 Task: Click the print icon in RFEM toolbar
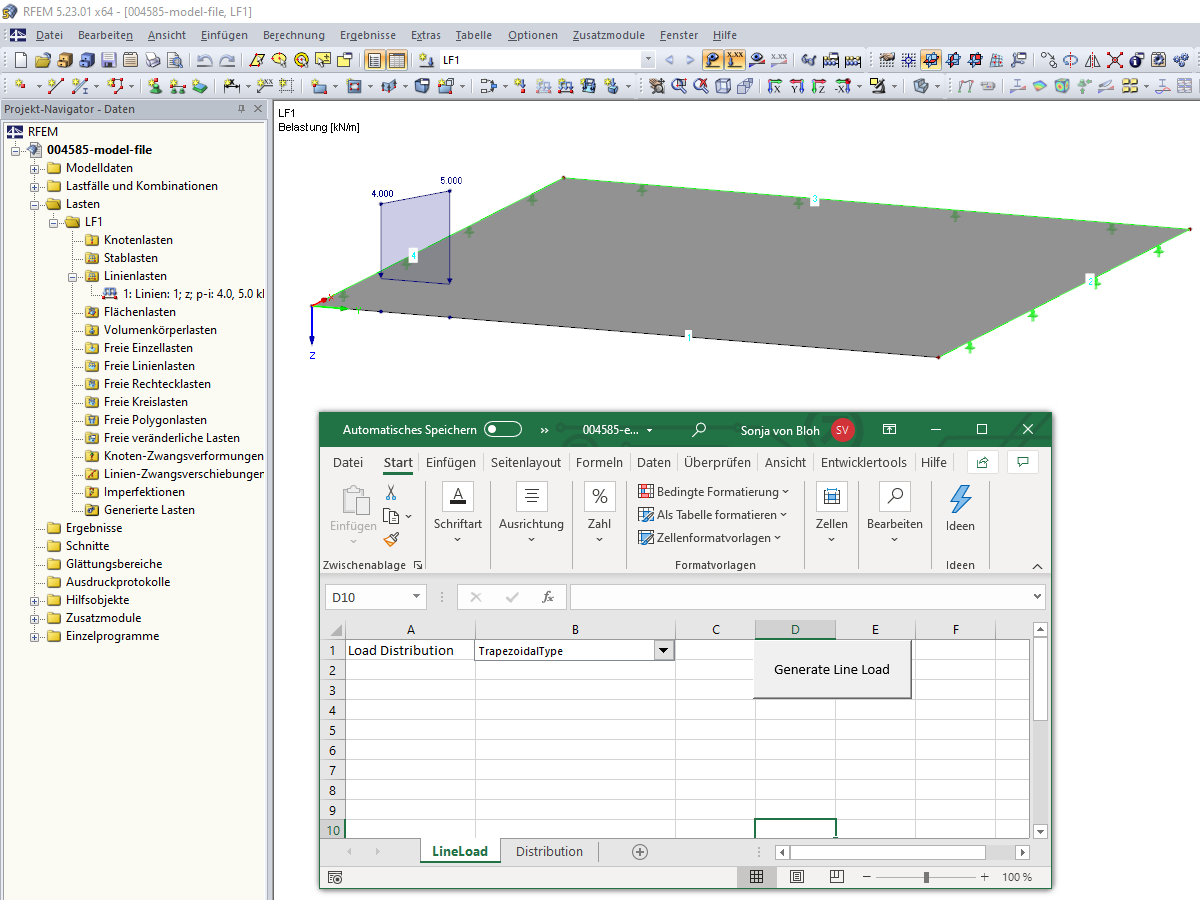[153, 60]
